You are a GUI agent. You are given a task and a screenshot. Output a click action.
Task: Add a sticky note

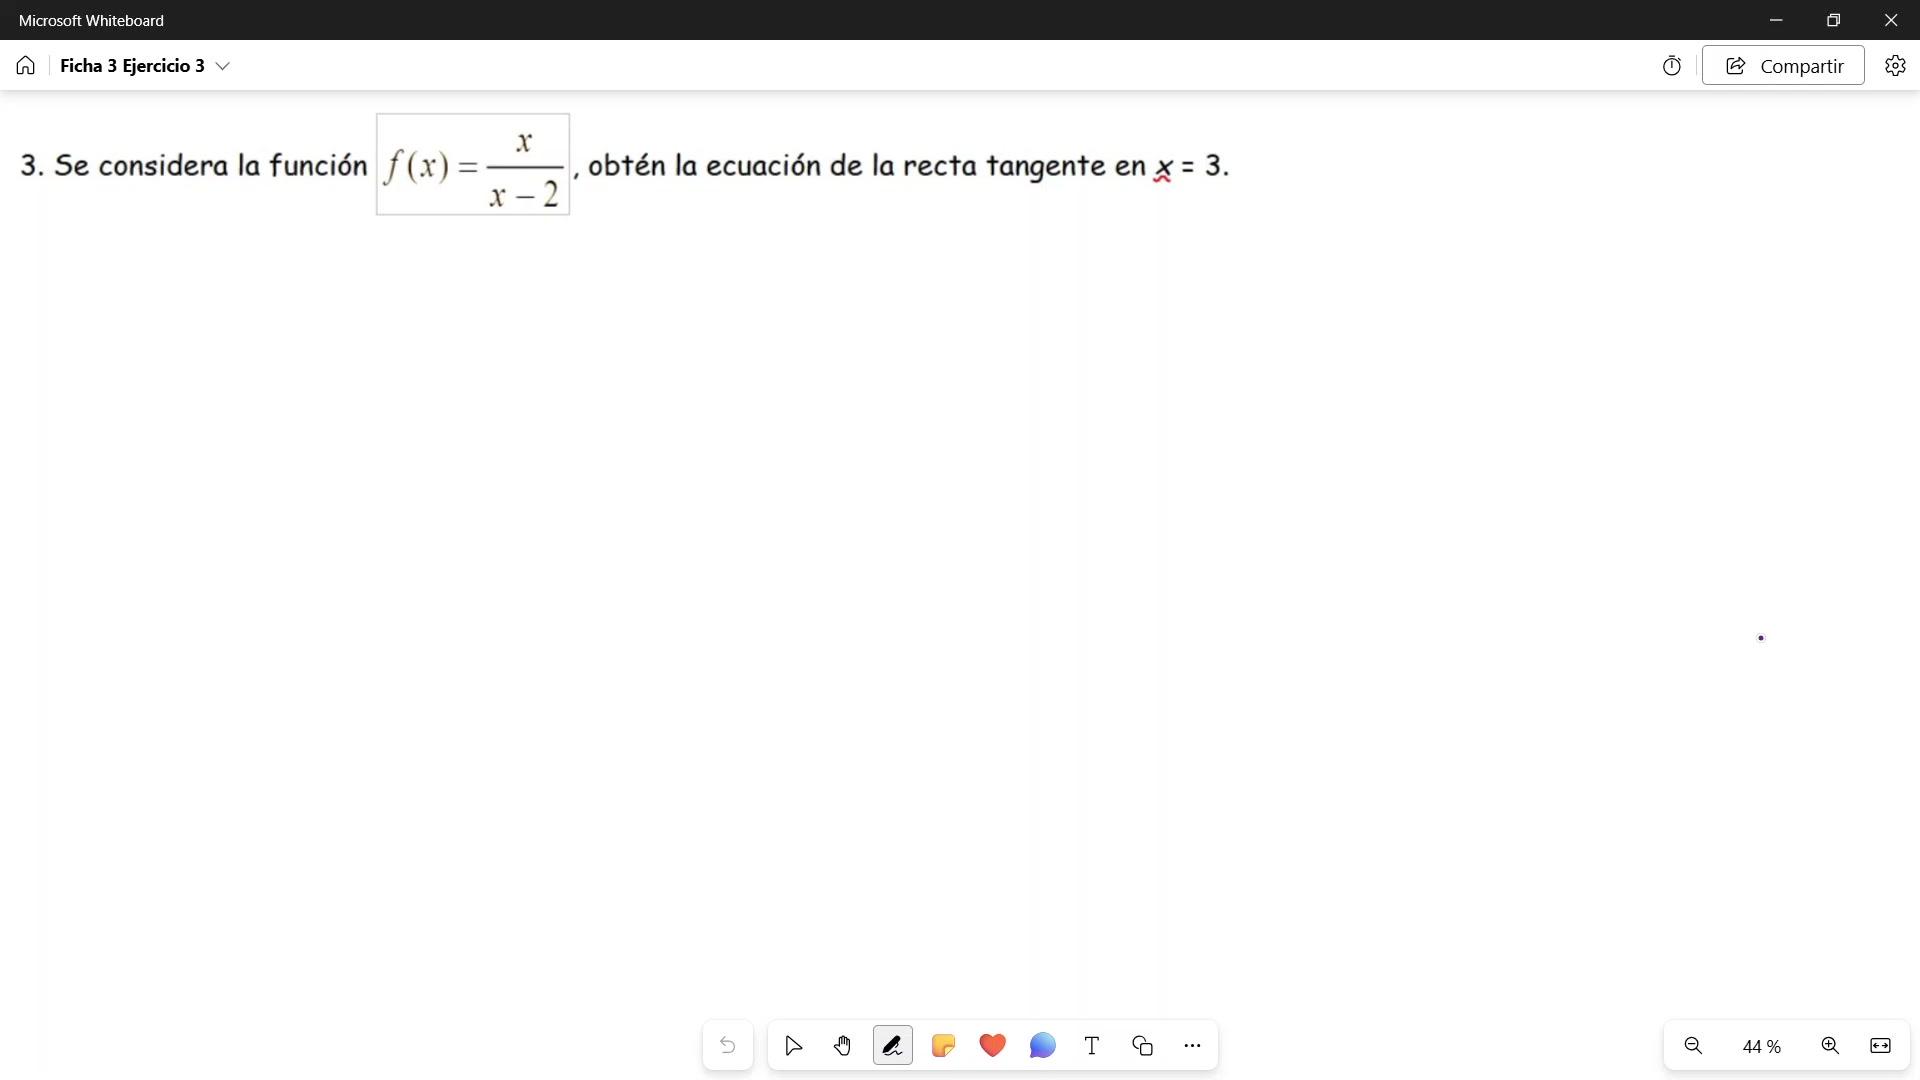[943, 1046]
